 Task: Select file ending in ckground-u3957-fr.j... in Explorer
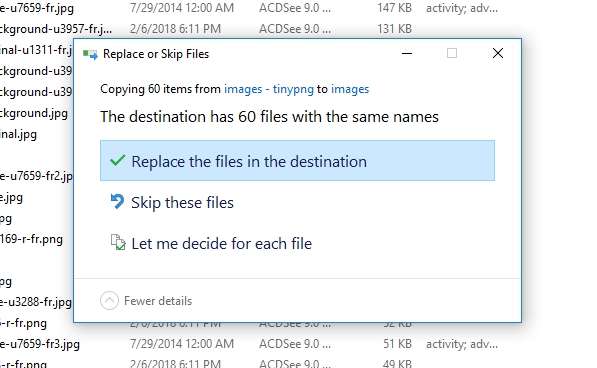56,29
